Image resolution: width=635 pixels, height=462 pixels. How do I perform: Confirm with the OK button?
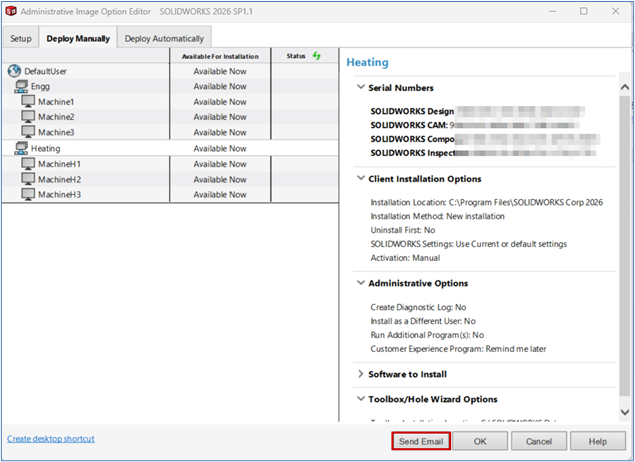click(x=480, y=441)
